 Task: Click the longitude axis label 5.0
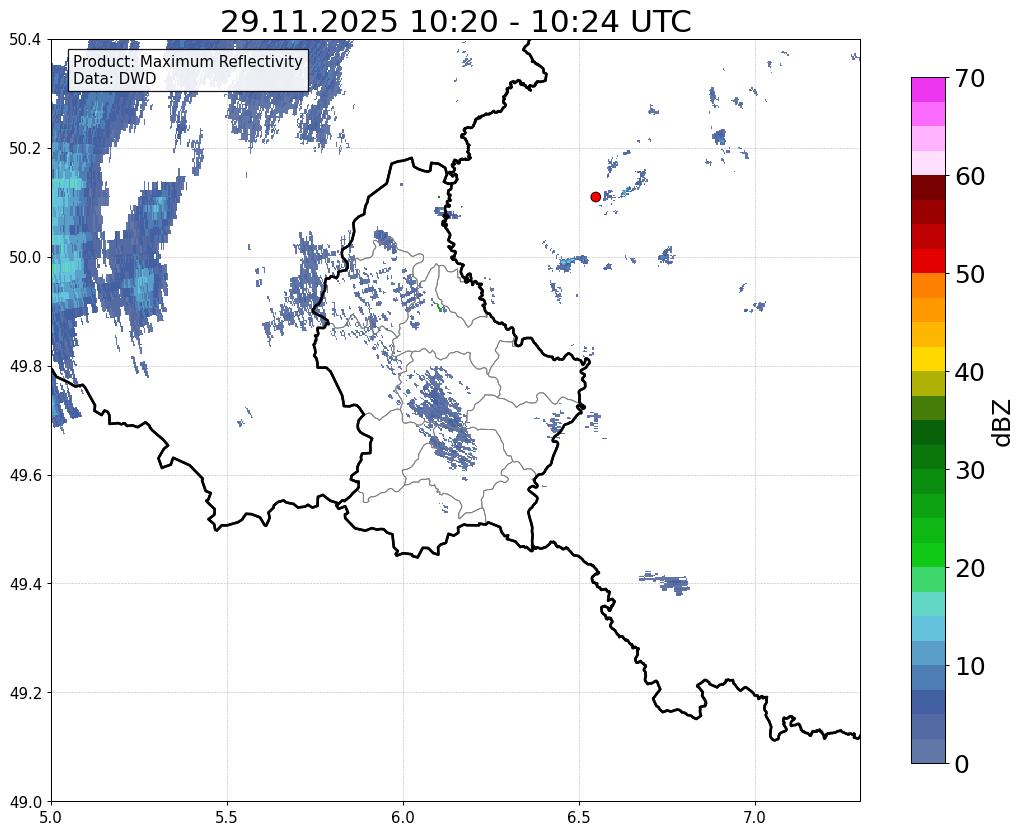point(51,818)
